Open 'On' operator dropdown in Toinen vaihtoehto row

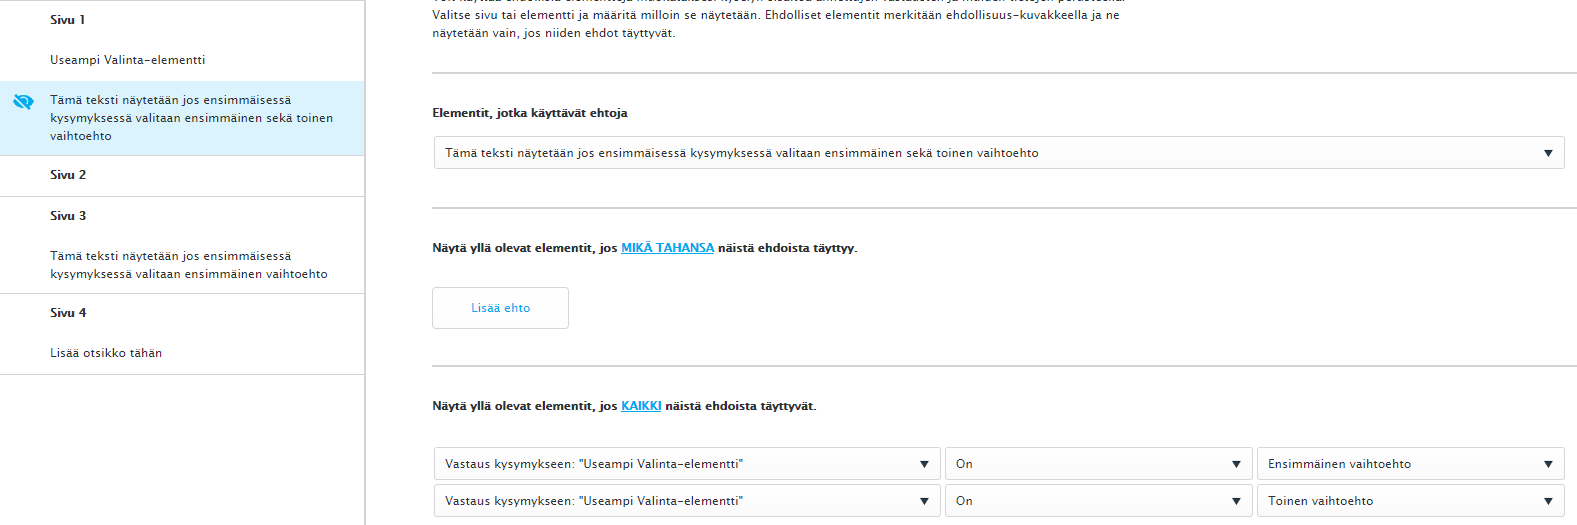tap(1098, 501)
